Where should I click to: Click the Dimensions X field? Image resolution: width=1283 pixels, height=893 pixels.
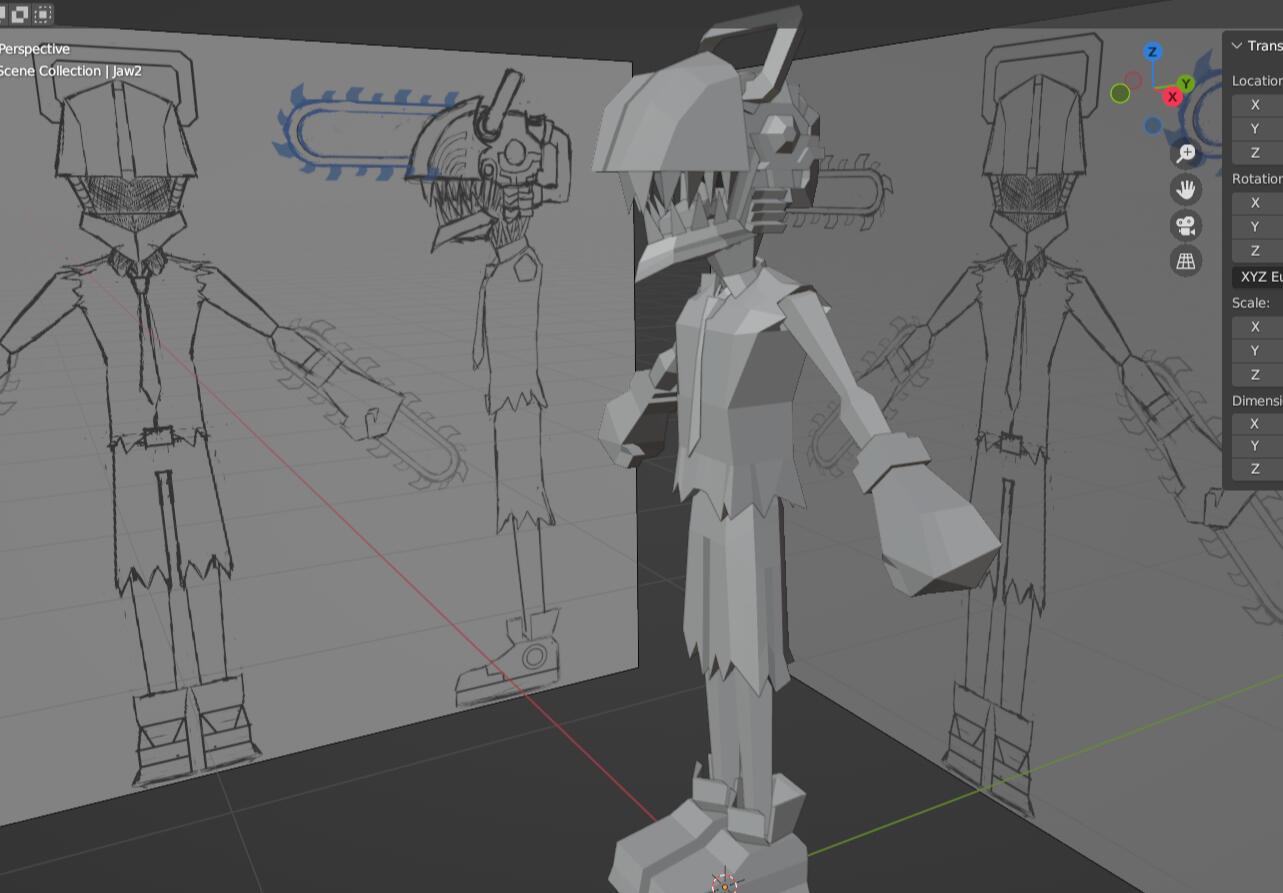(1256, 423)
